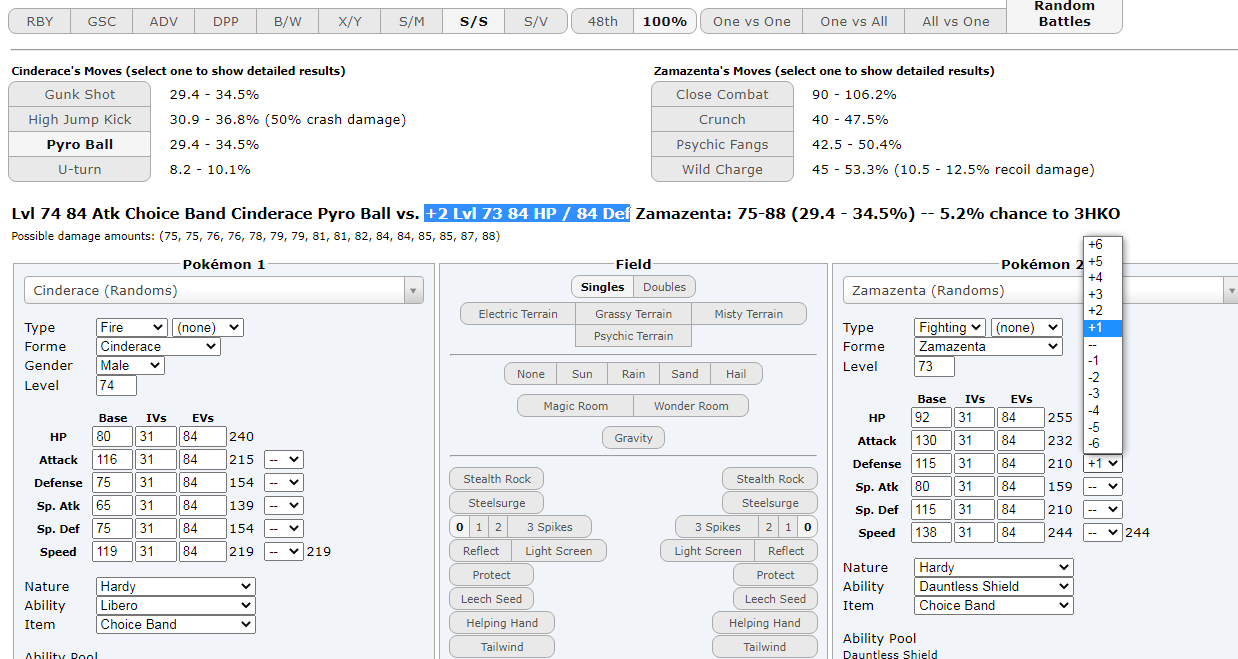Select the S/V generation tab
The height and width of the screenshot is (659, 1238).
point(535,21)
